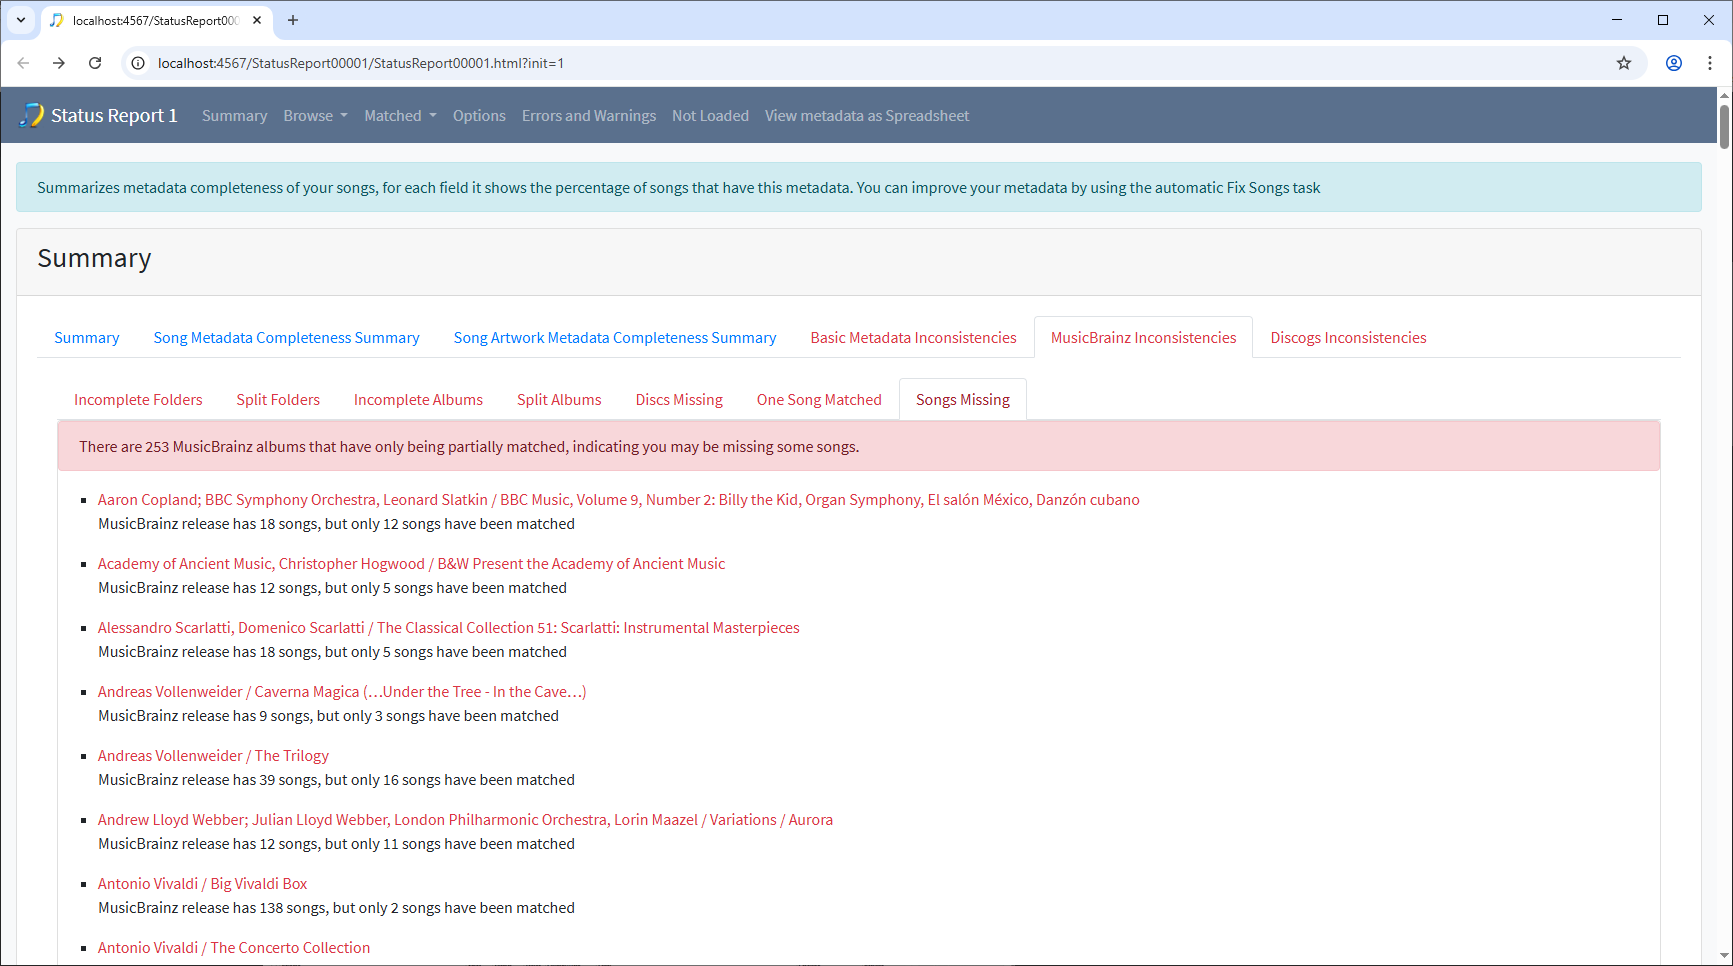This screenshot has width=1733, height=966.
Task: Click the '253 MusicBrainz albums' alert message
Action: pos(859,446)
